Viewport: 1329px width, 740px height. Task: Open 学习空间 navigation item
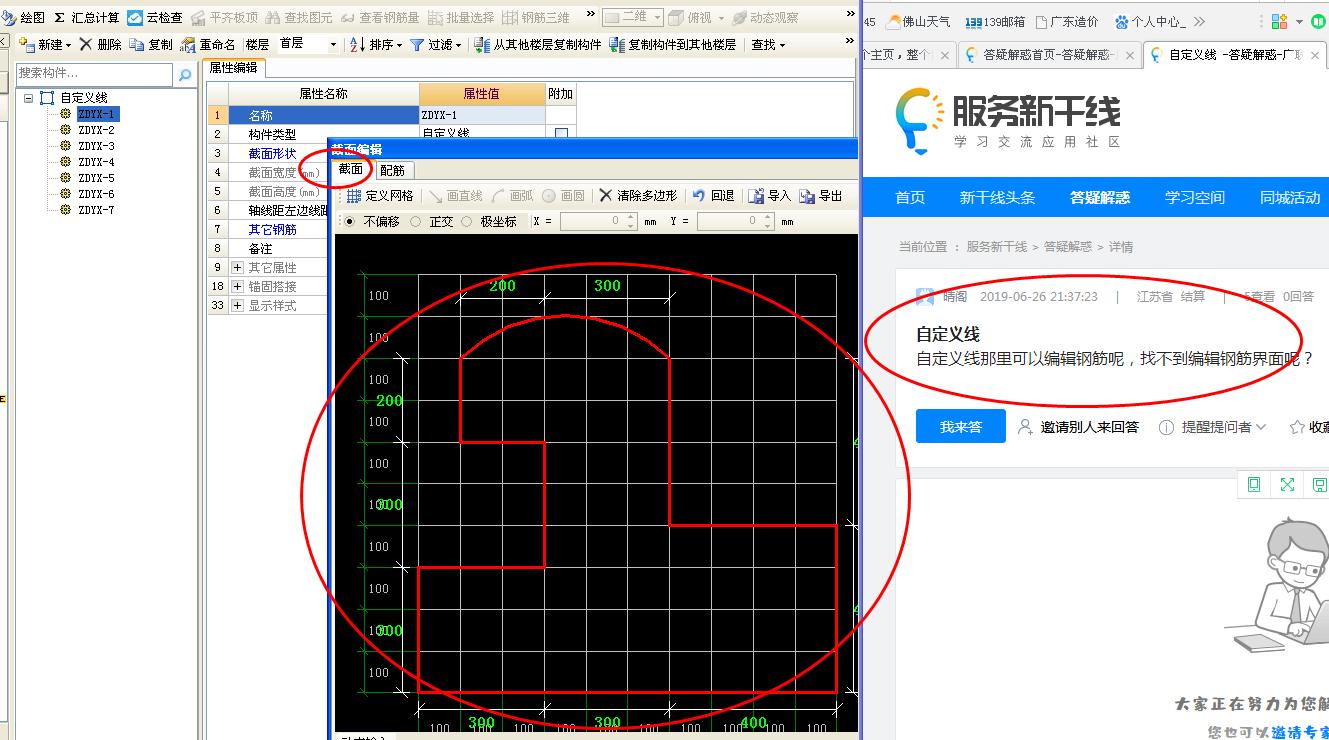pos(1194,198)
